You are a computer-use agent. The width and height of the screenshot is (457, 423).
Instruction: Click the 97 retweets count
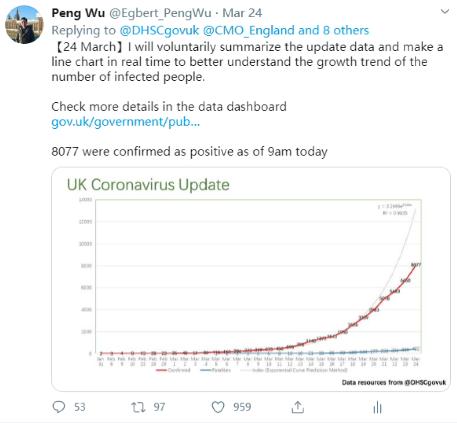coord(159,407)
